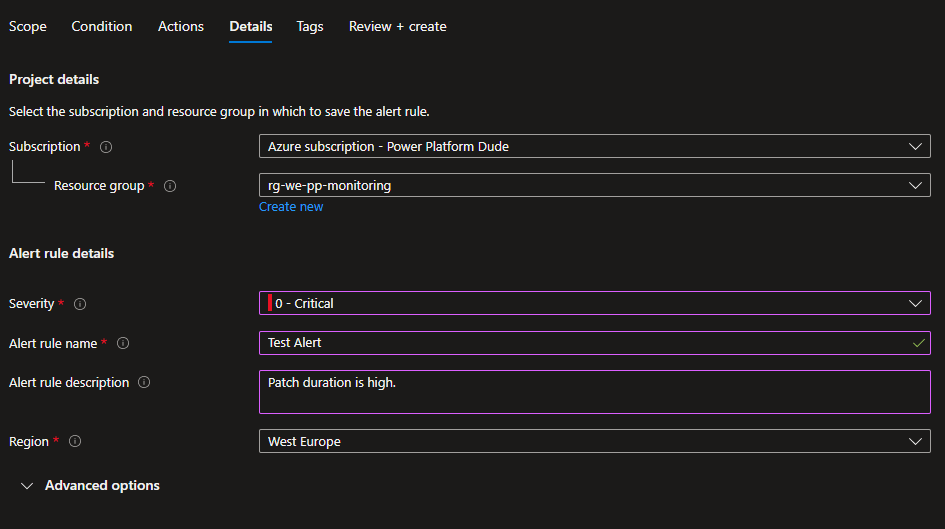This screenshot has height=529, width=945.
Task: Go to the Actions tab
Action: click(x=181, y=26)
